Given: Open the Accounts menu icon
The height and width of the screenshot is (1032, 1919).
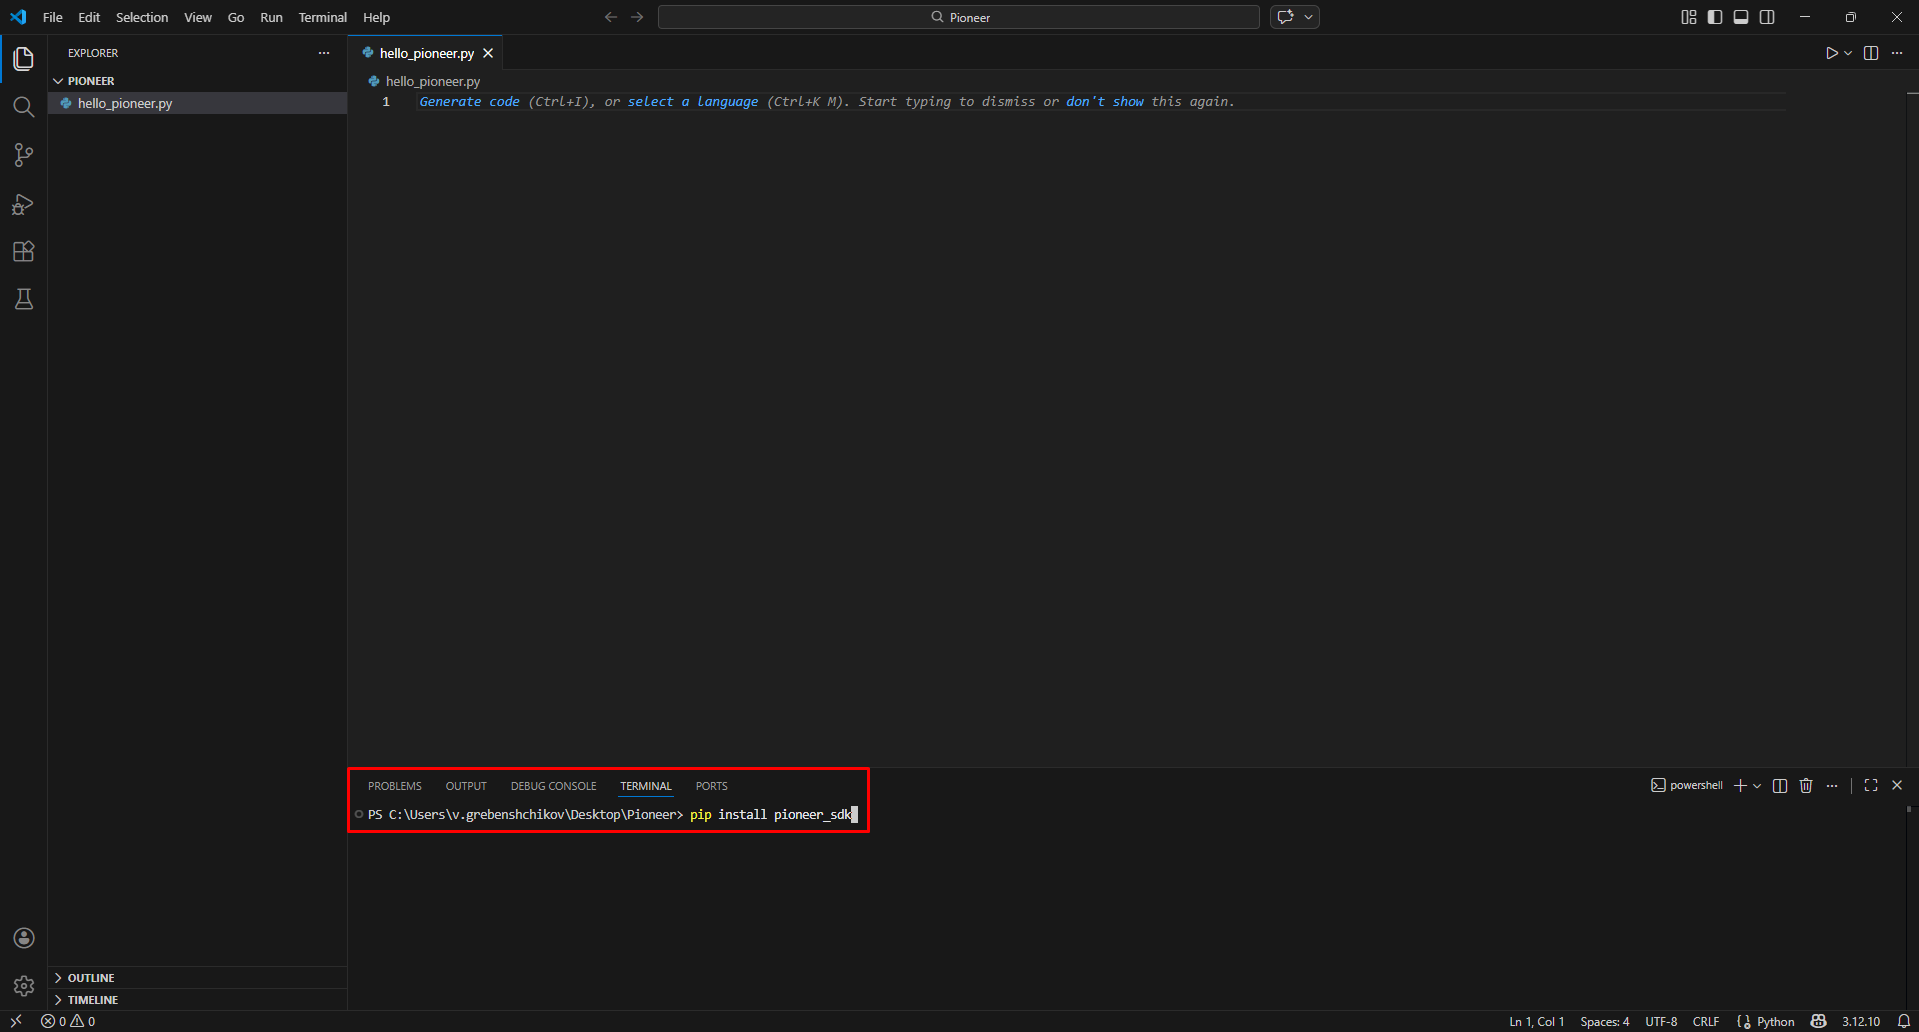Looking at the screenshot, I should pos(24,938).
